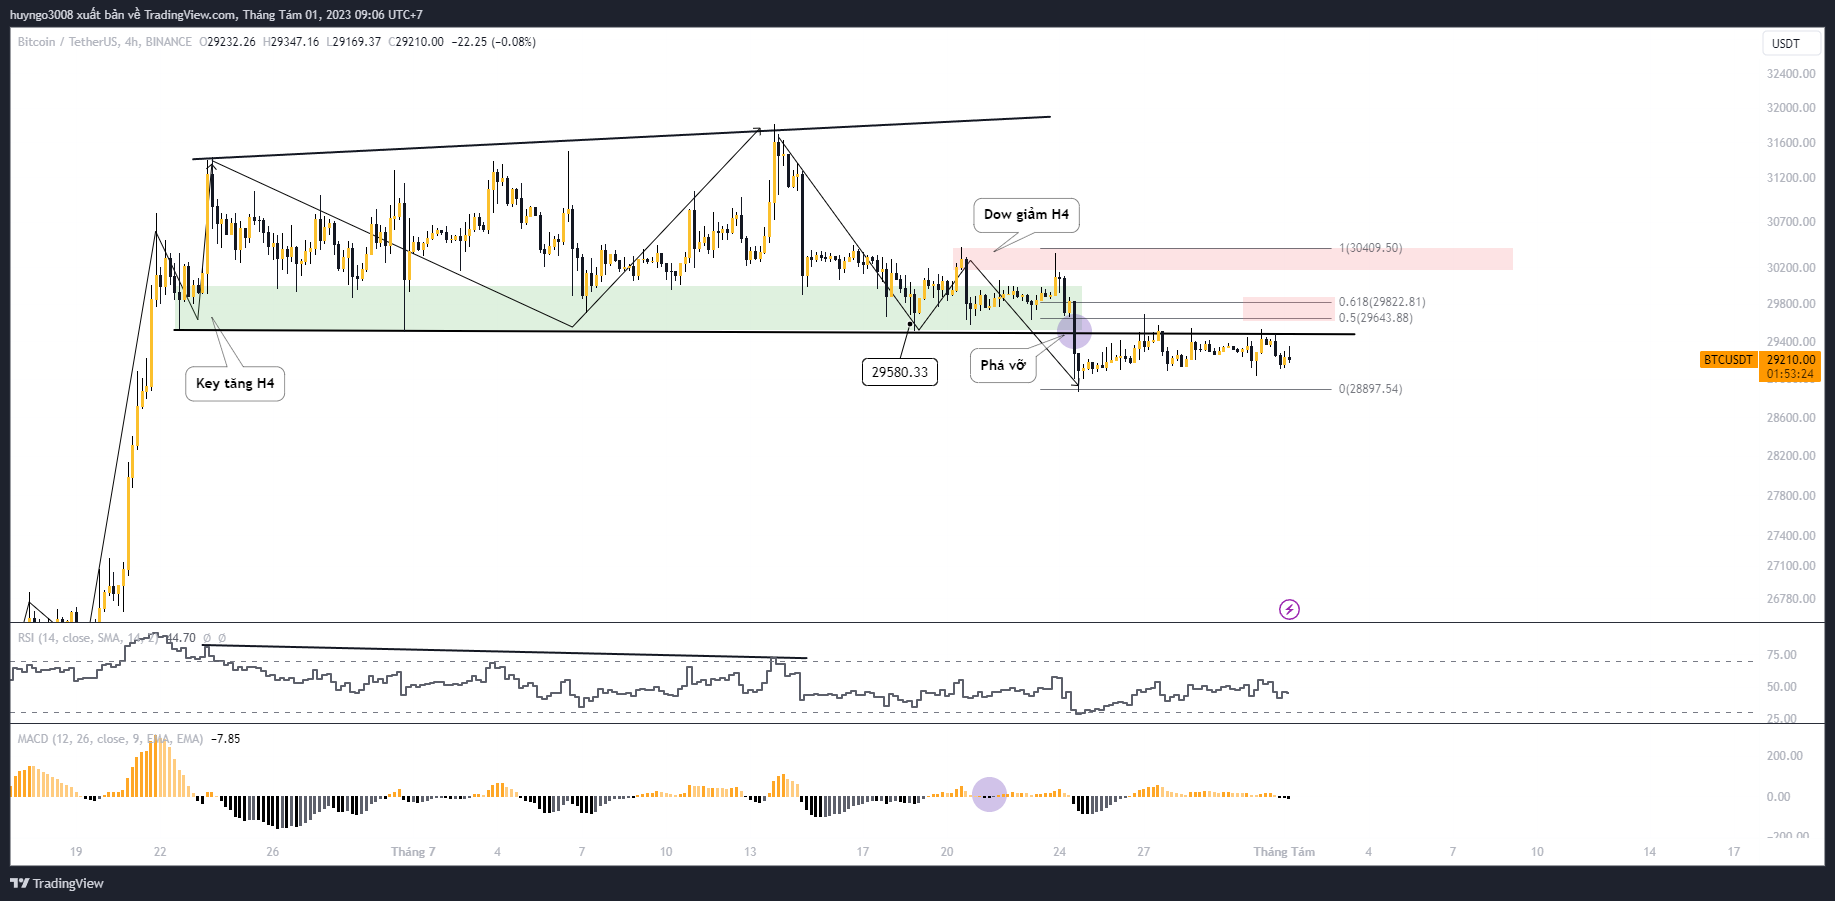Click the Bitcoin / TetherUS chart title

[x=104, y=42]
